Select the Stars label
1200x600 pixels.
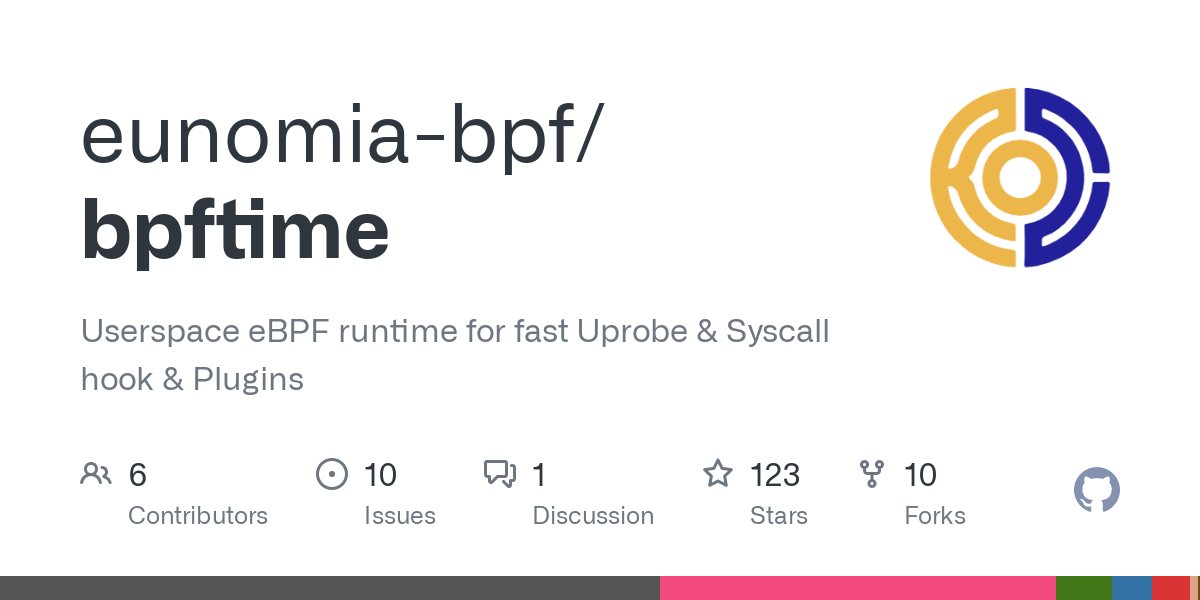tap(779, 516)
